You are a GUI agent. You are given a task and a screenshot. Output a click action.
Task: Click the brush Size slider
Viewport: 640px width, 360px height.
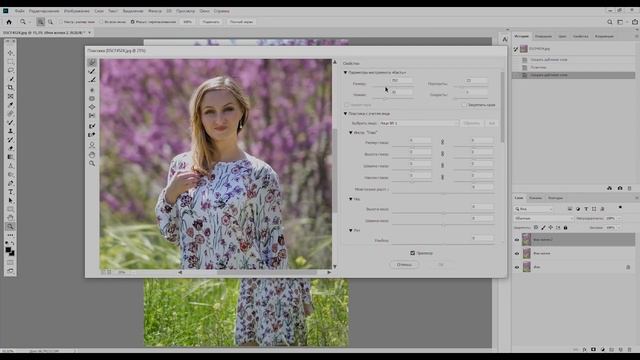pyautogui.click(x=392, y=87)
